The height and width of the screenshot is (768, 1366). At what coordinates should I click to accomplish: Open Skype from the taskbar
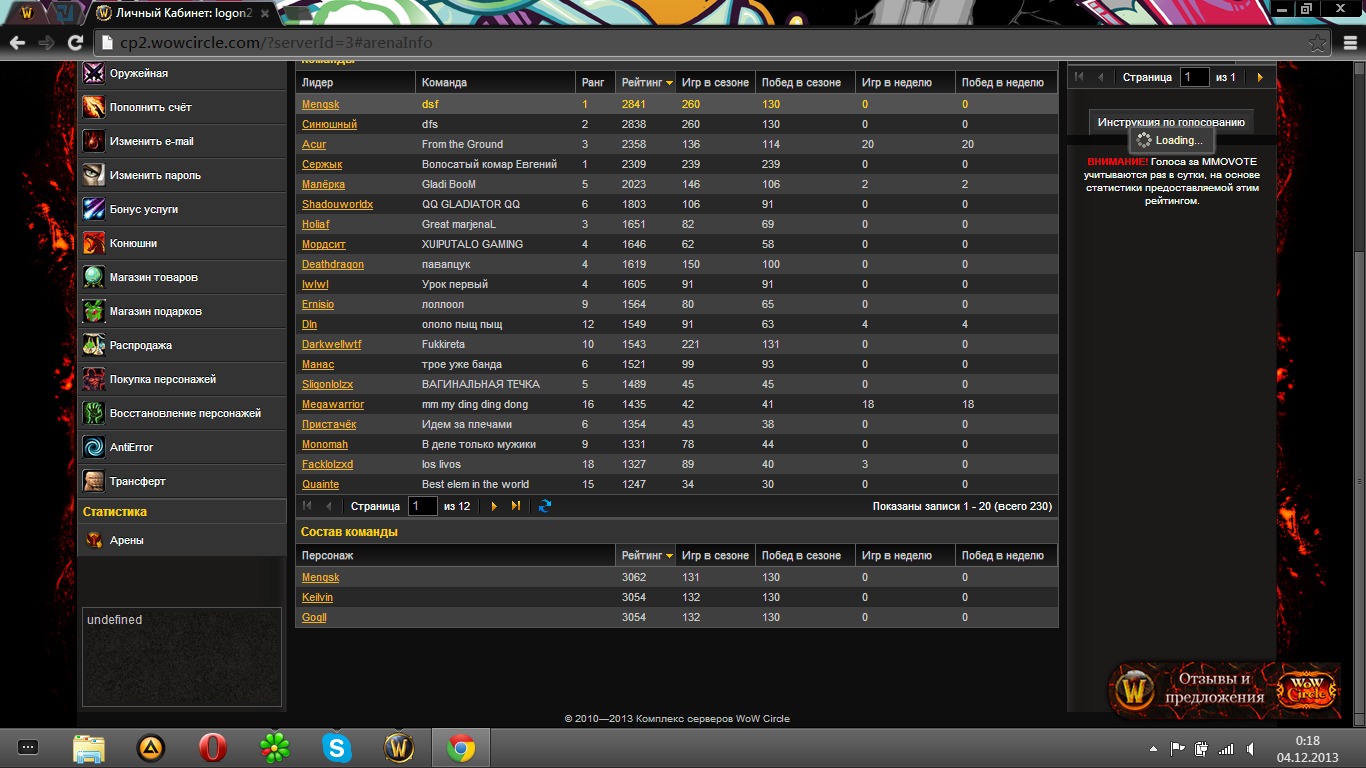coord(337,748)
